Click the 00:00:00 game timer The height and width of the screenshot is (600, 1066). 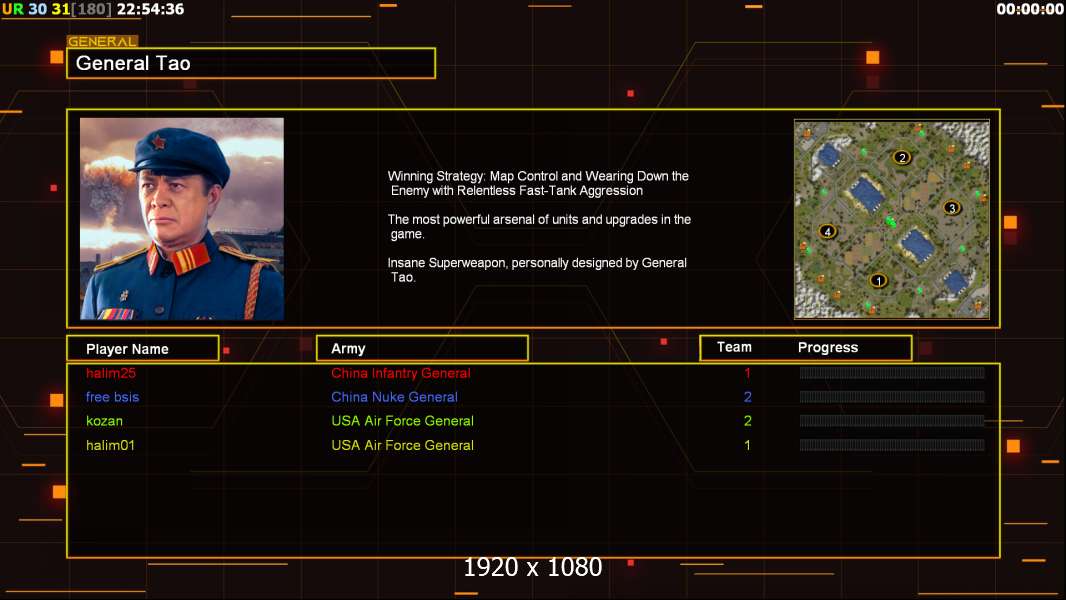pyautogui.click(x=1029, y=9)
